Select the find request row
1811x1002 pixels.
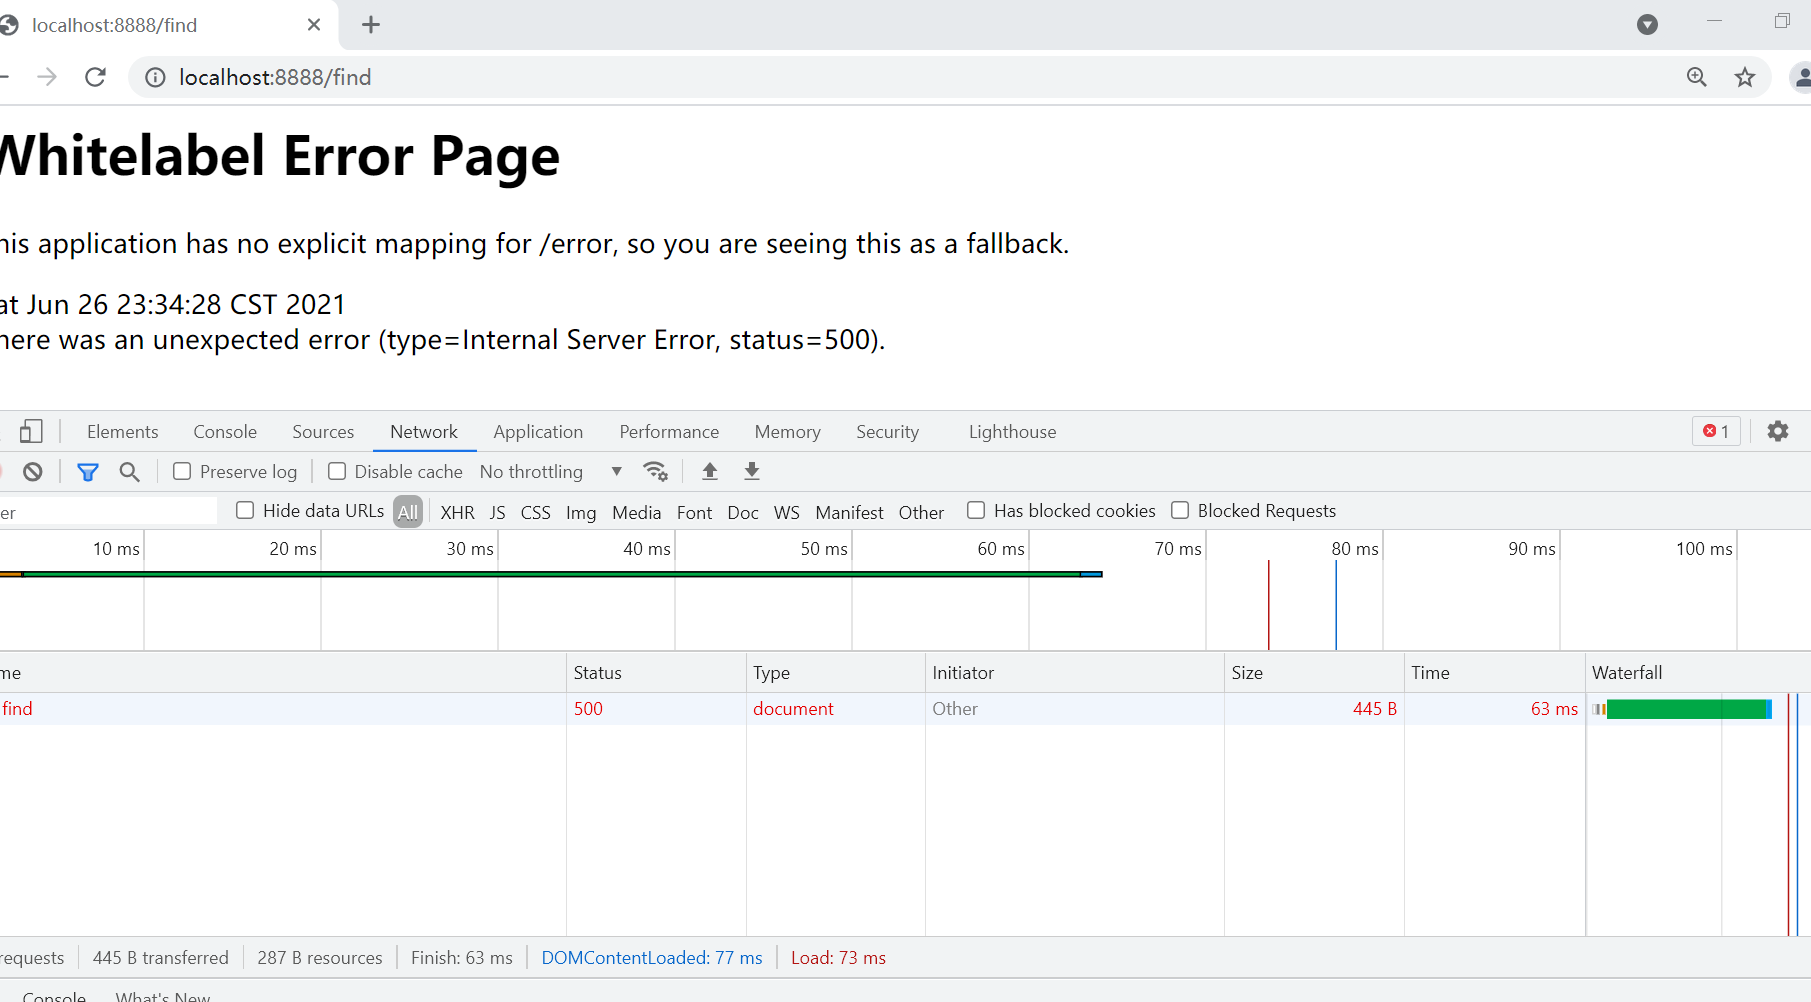pos(18,708)
